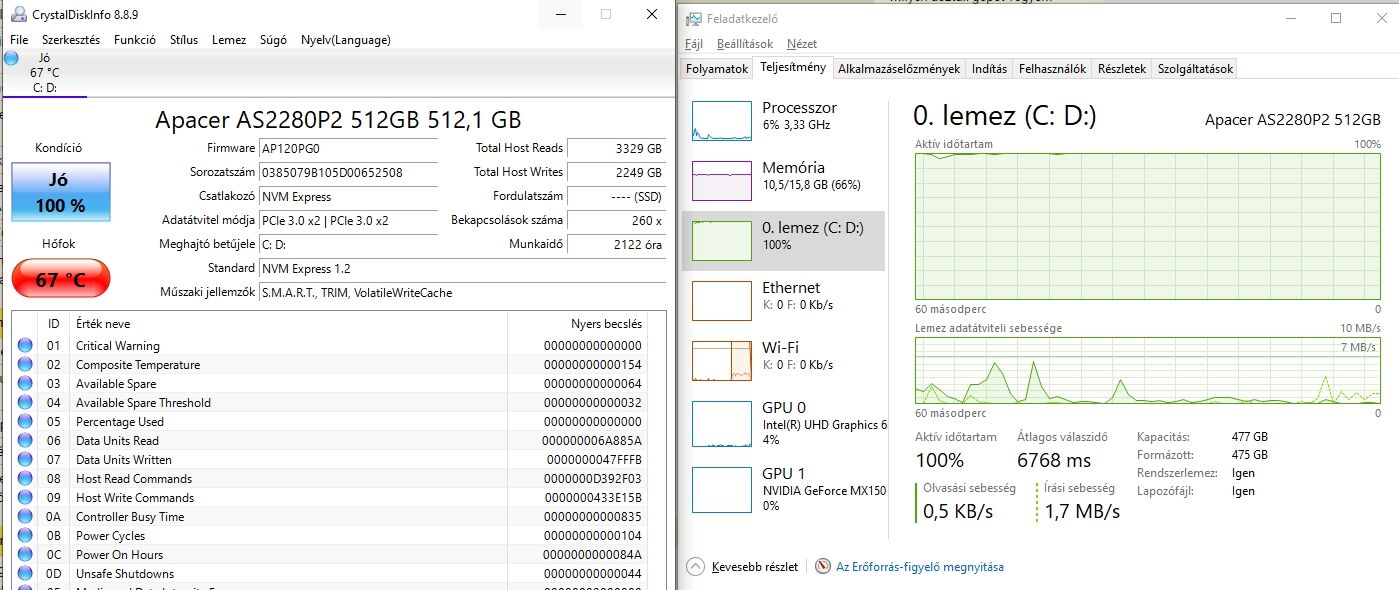Switch to the Teljesítmény tab
Viewport: 1399px width, 590px height.
pos(793,68)
